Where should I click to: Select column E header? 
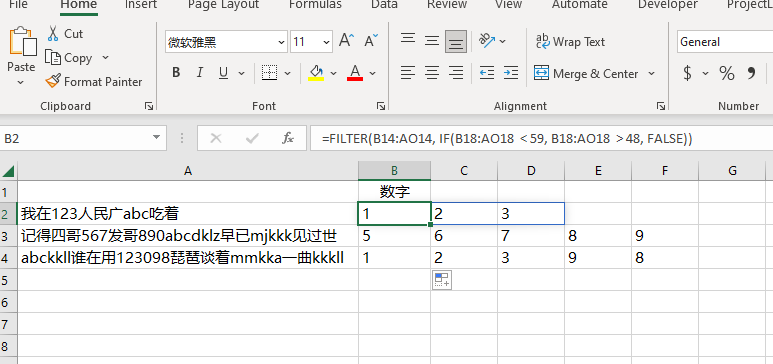point(598,171)
